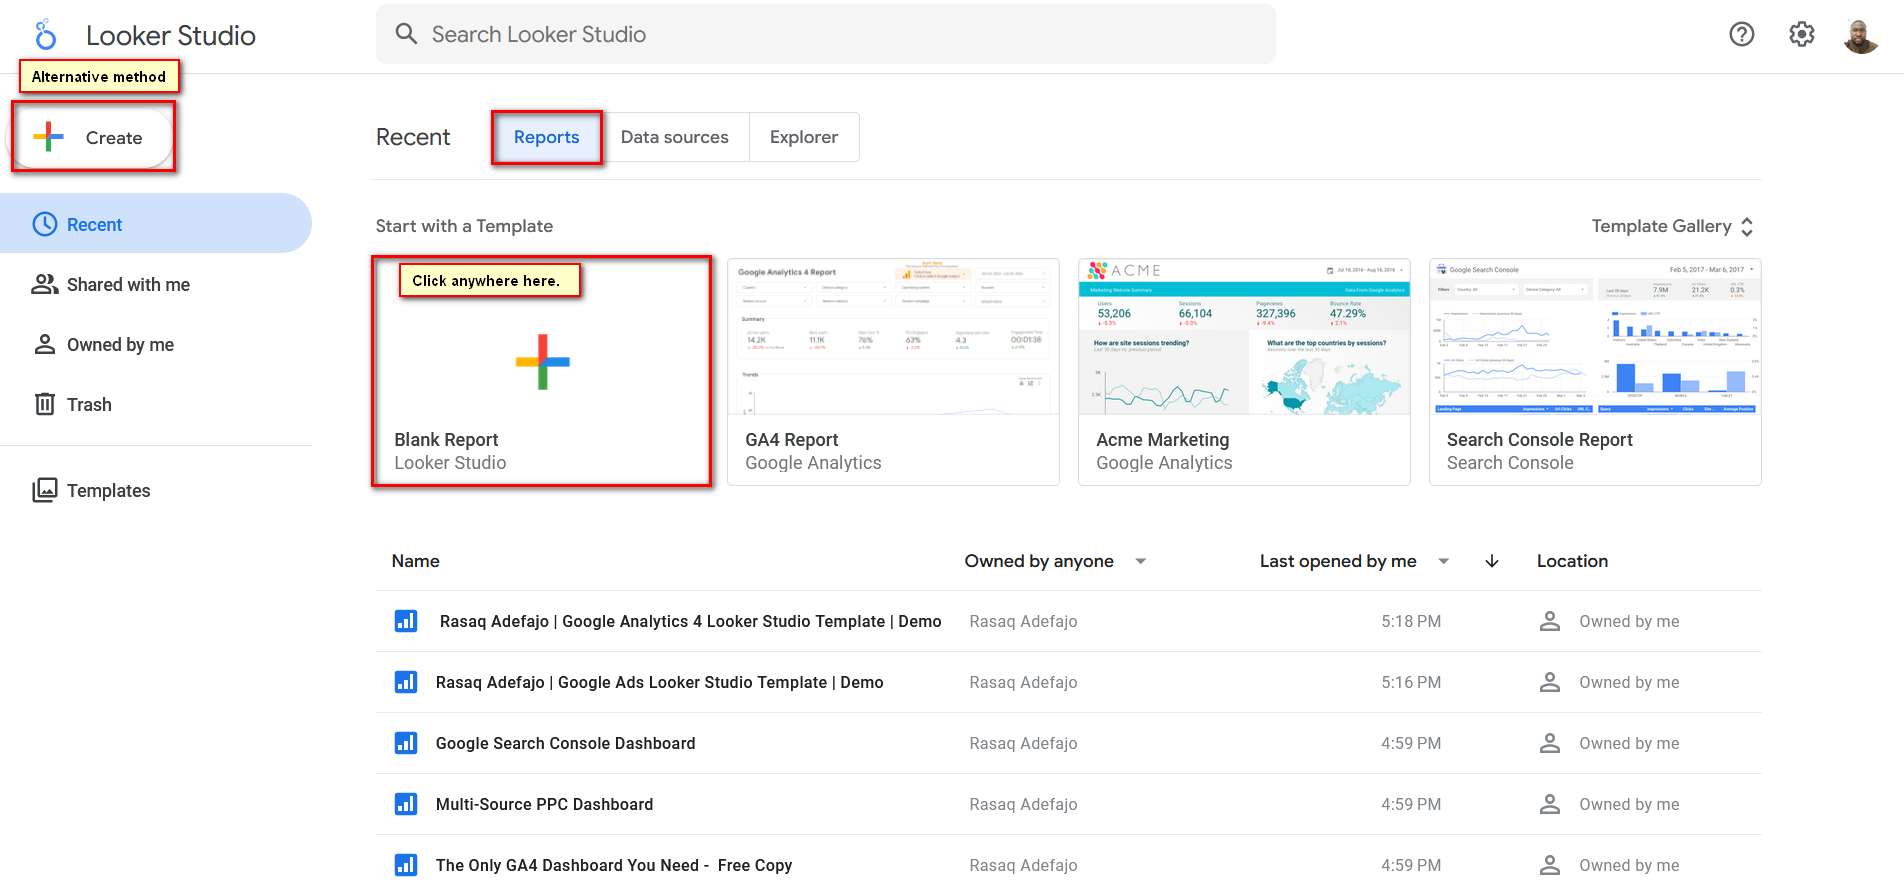Click the Create button
This screenshot has width=1904, height=894.
(x=91, y=137)
